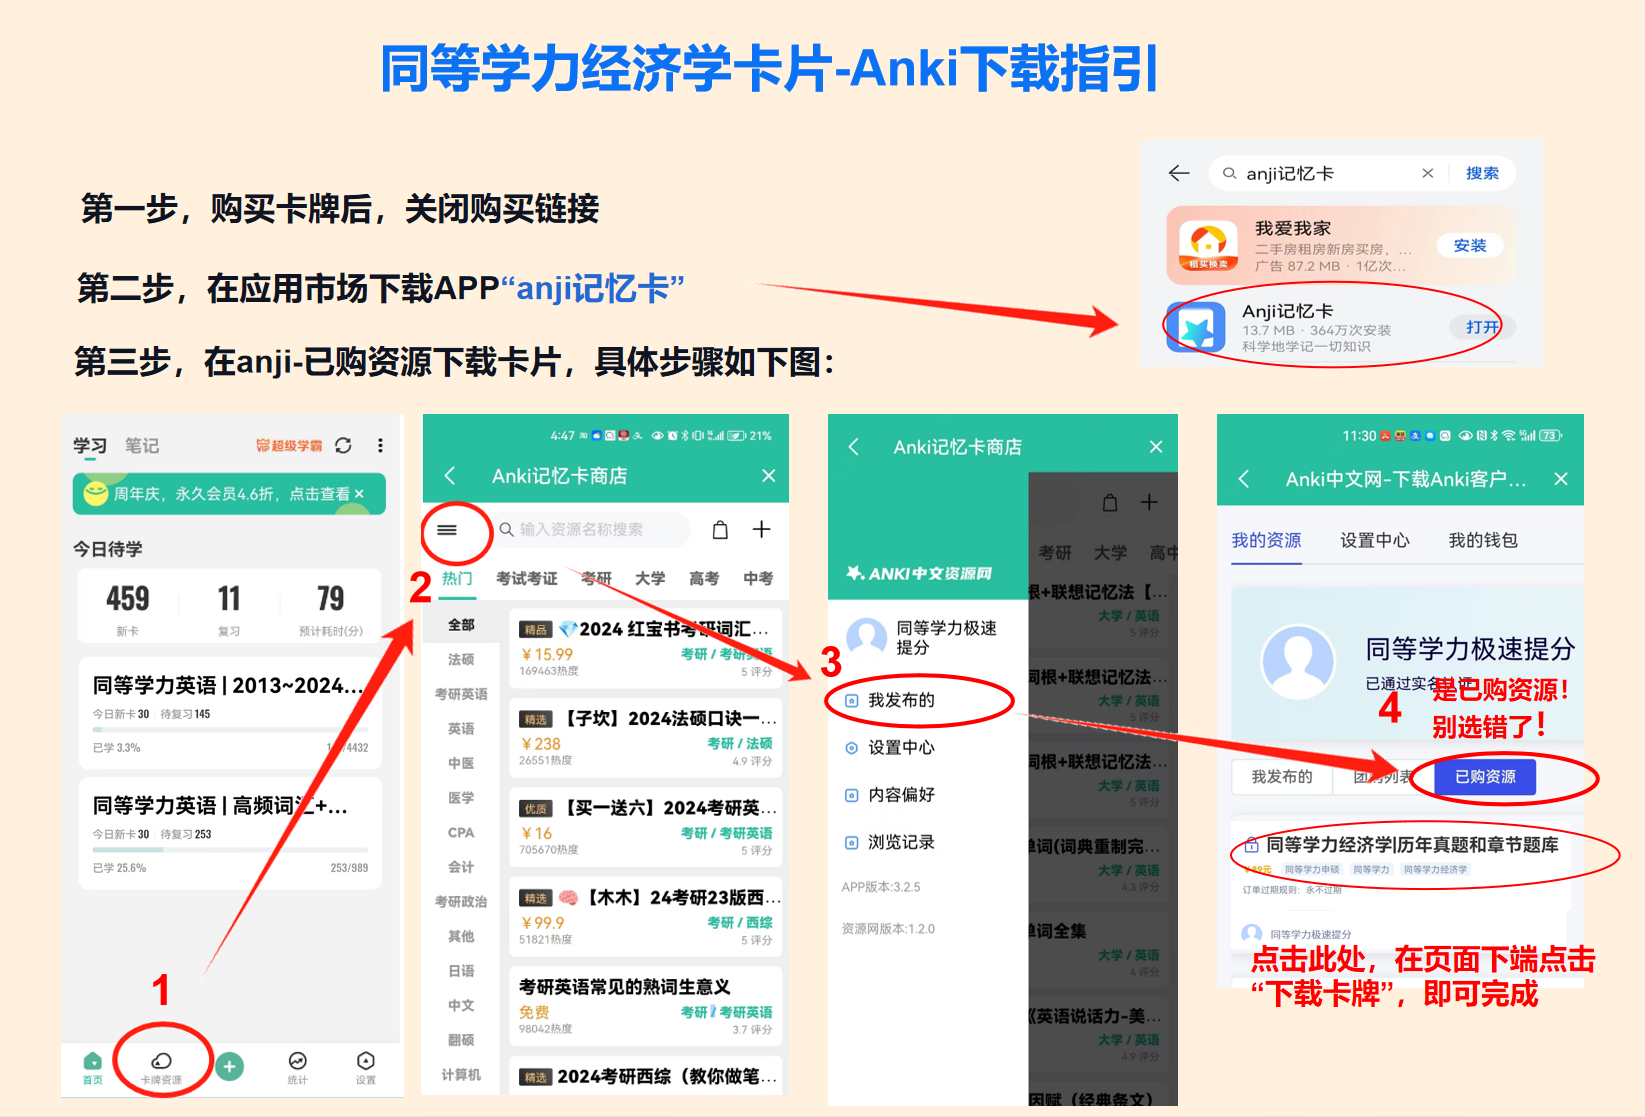Switch to the 笔记 tab
Screen dimensions: 1645x1117
[142, 445]
